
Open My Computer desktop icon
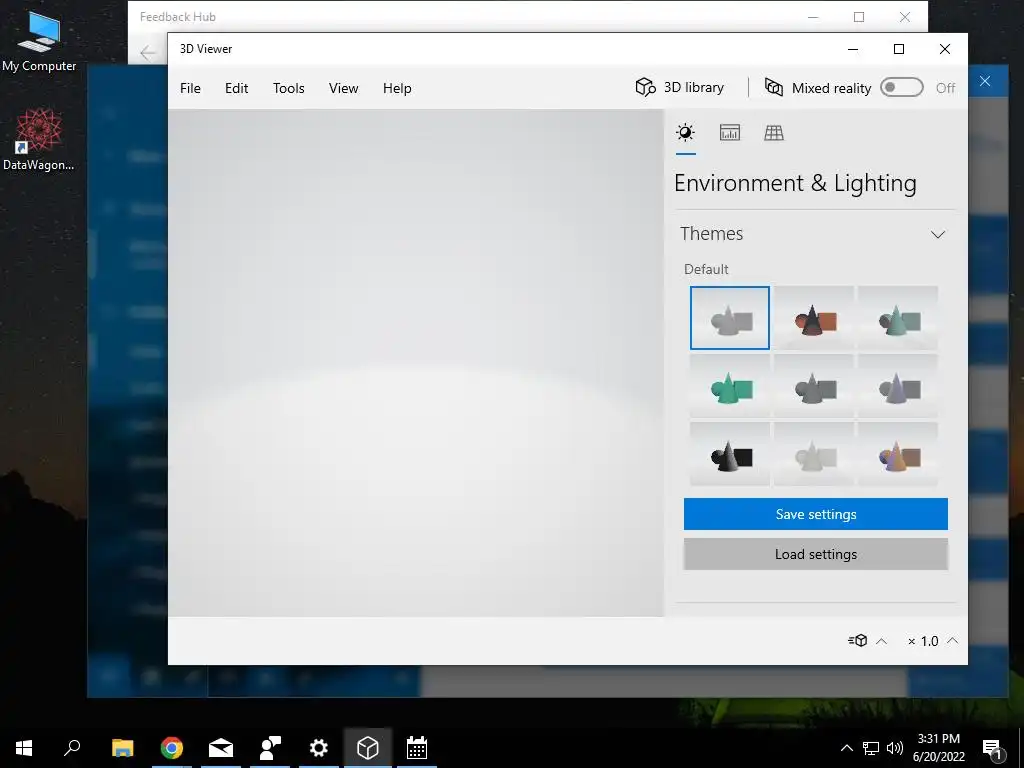[39, 40]
